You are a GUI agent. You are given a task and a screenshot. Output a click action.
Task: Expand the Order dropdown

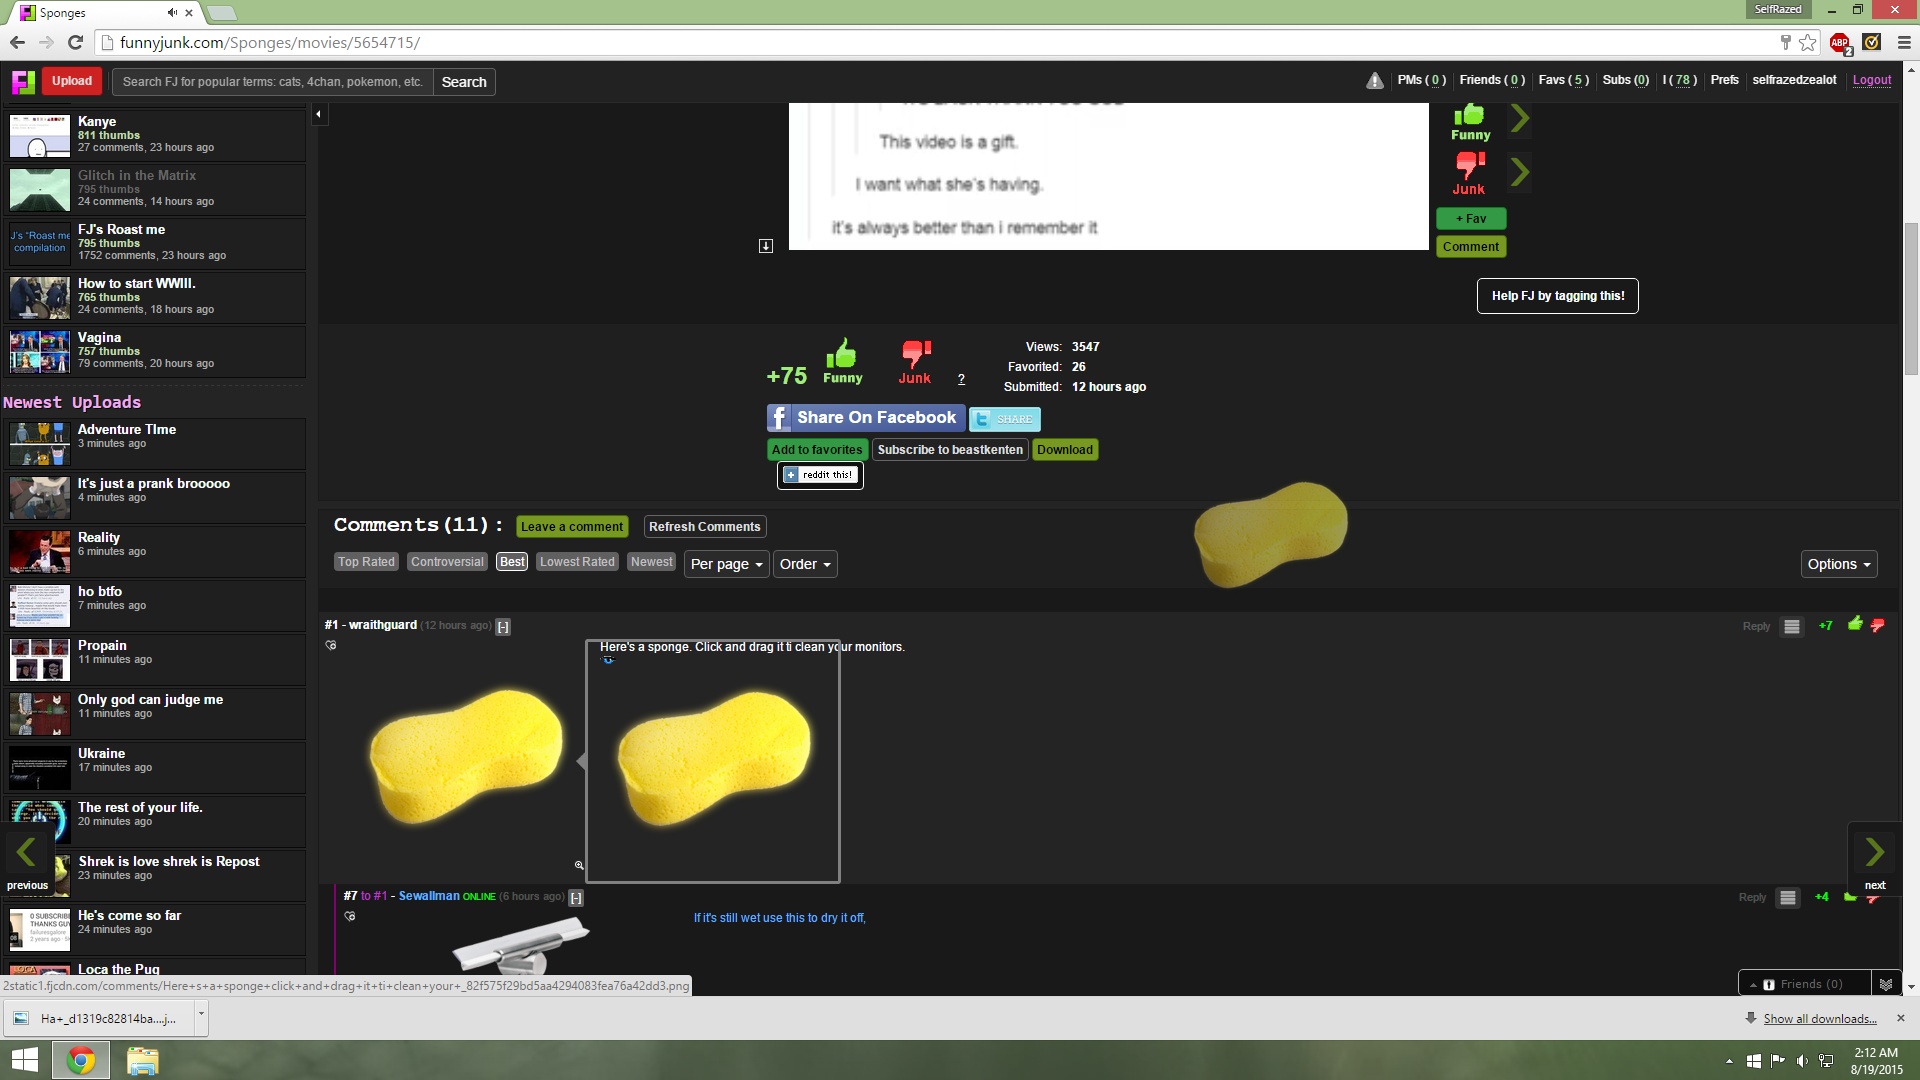click(805, 564)
